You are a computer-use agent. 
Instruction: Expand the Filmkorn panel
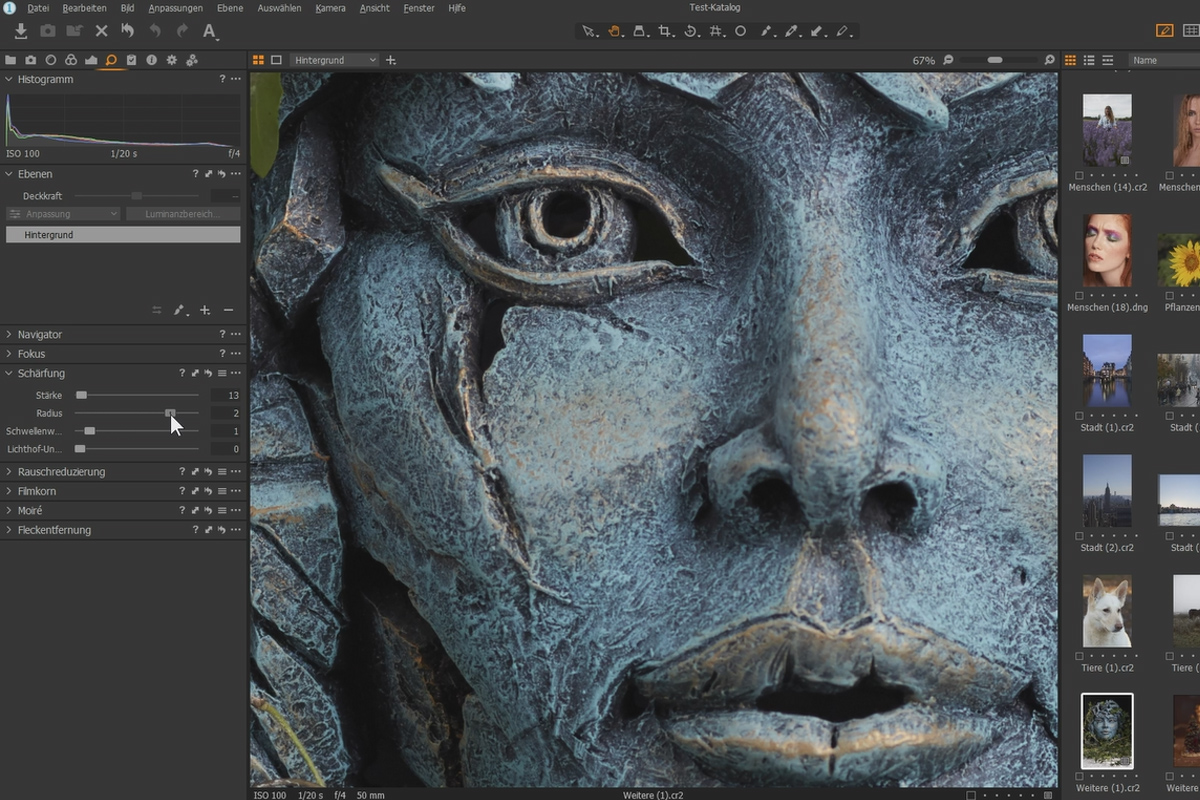tap(9, 491)
